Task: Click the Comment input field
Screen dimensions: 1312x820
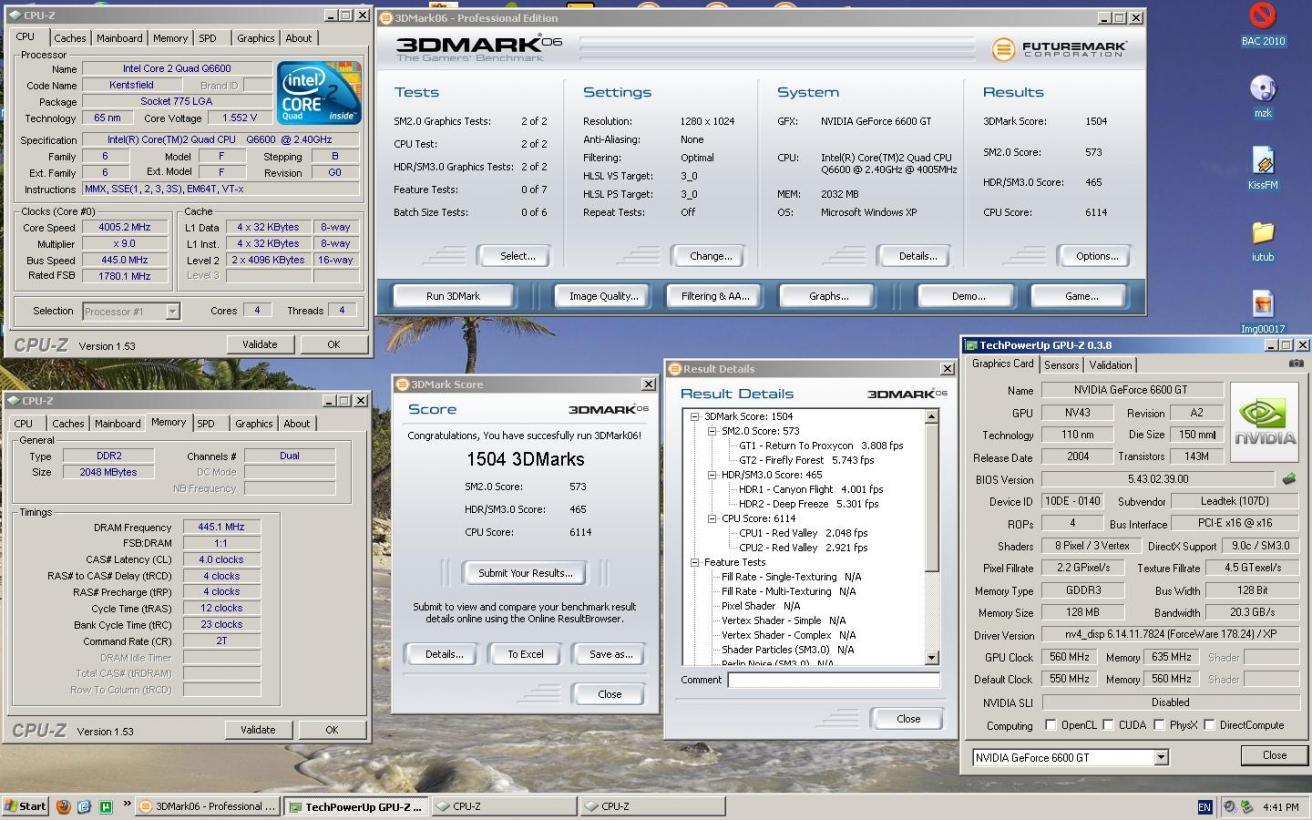Action: click(x=833, y=679)
